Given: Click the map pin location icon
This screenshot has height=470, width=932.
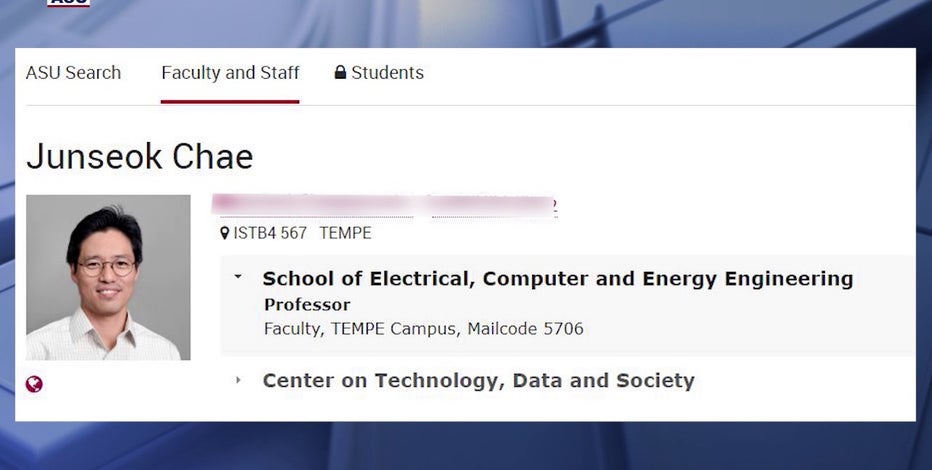Looking at the screenshot, I should 225,233.
